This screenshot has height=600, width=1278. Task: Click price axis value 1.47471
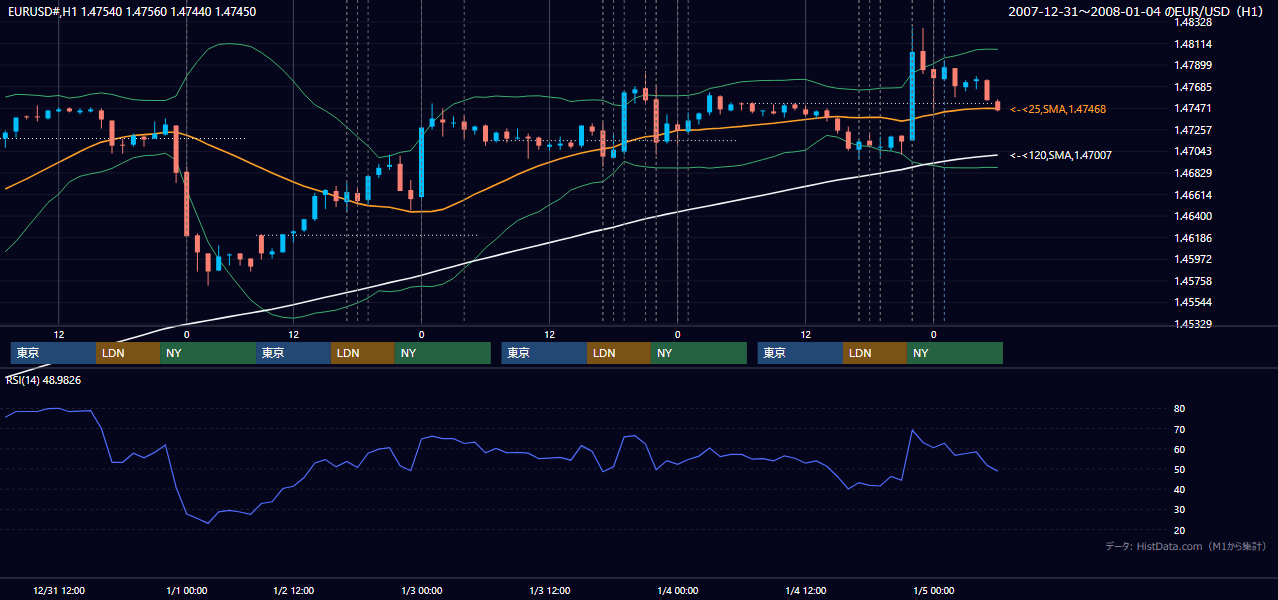(1193, 109)
